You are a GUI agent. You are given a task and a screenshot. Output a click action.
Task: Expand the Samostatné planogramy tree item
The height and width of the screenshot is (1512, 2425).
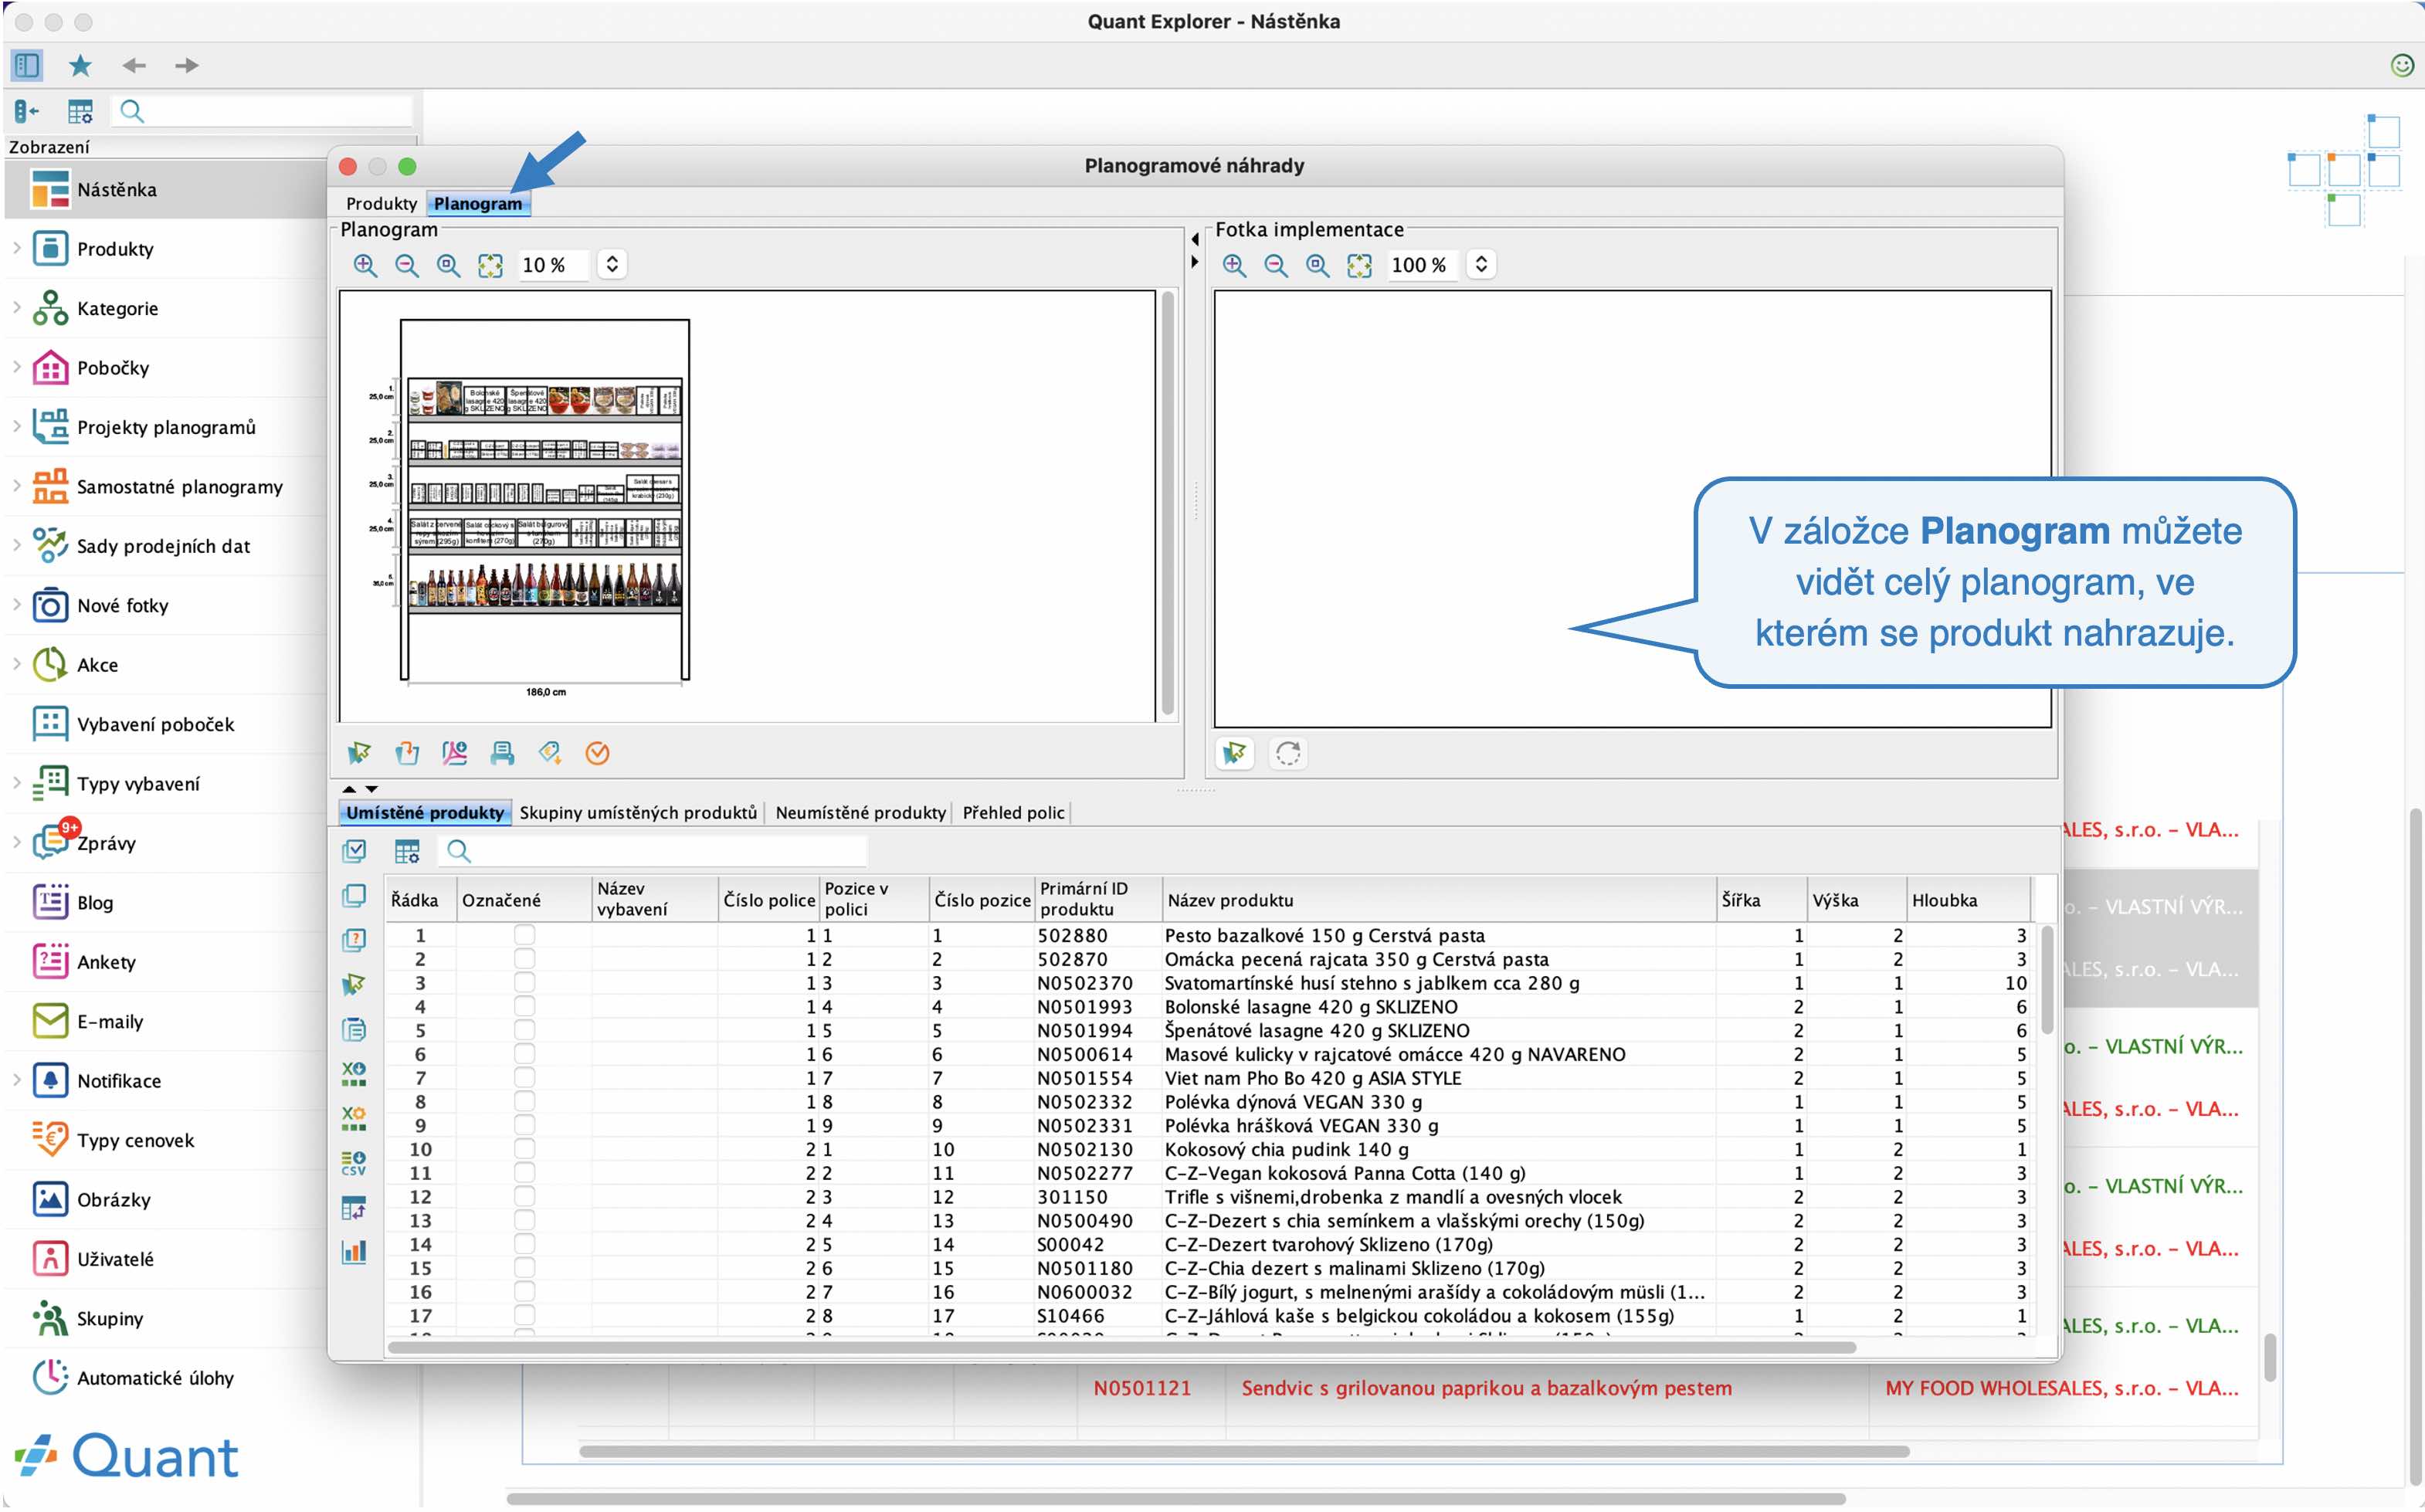click(x=17, y=486)
